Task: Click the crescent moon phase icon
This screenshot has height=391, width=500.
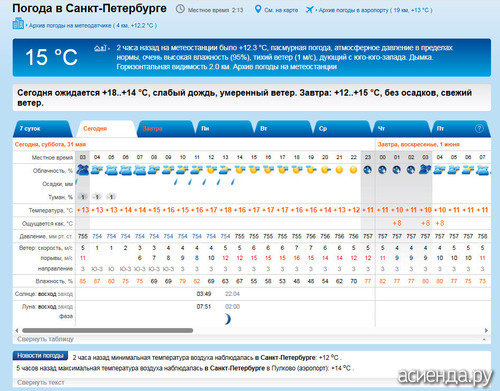Action: click(x=227, y=319)
